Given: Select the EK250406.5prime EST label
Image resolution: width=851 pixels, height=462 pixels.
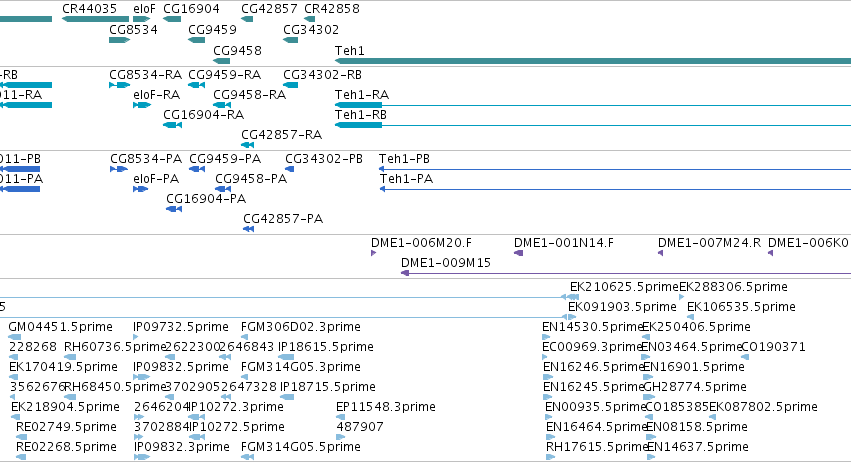Looking at the screenshot, I should click(x=696, y=327).
